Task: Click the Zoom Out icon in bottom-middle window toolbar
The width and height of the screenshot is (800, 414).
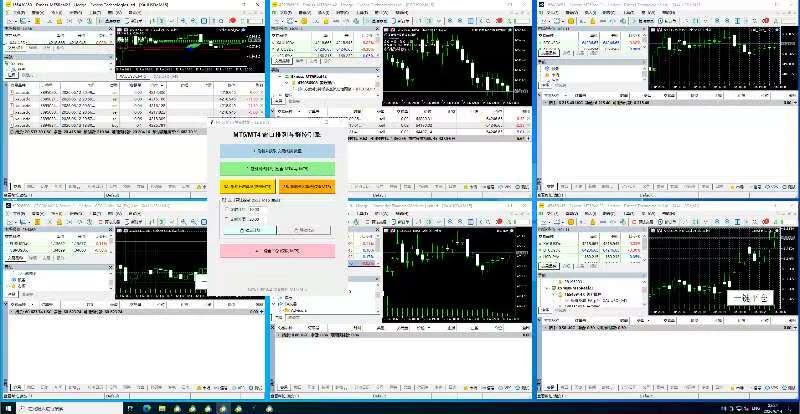Action: pyautogui.click(x=460, y=222)
